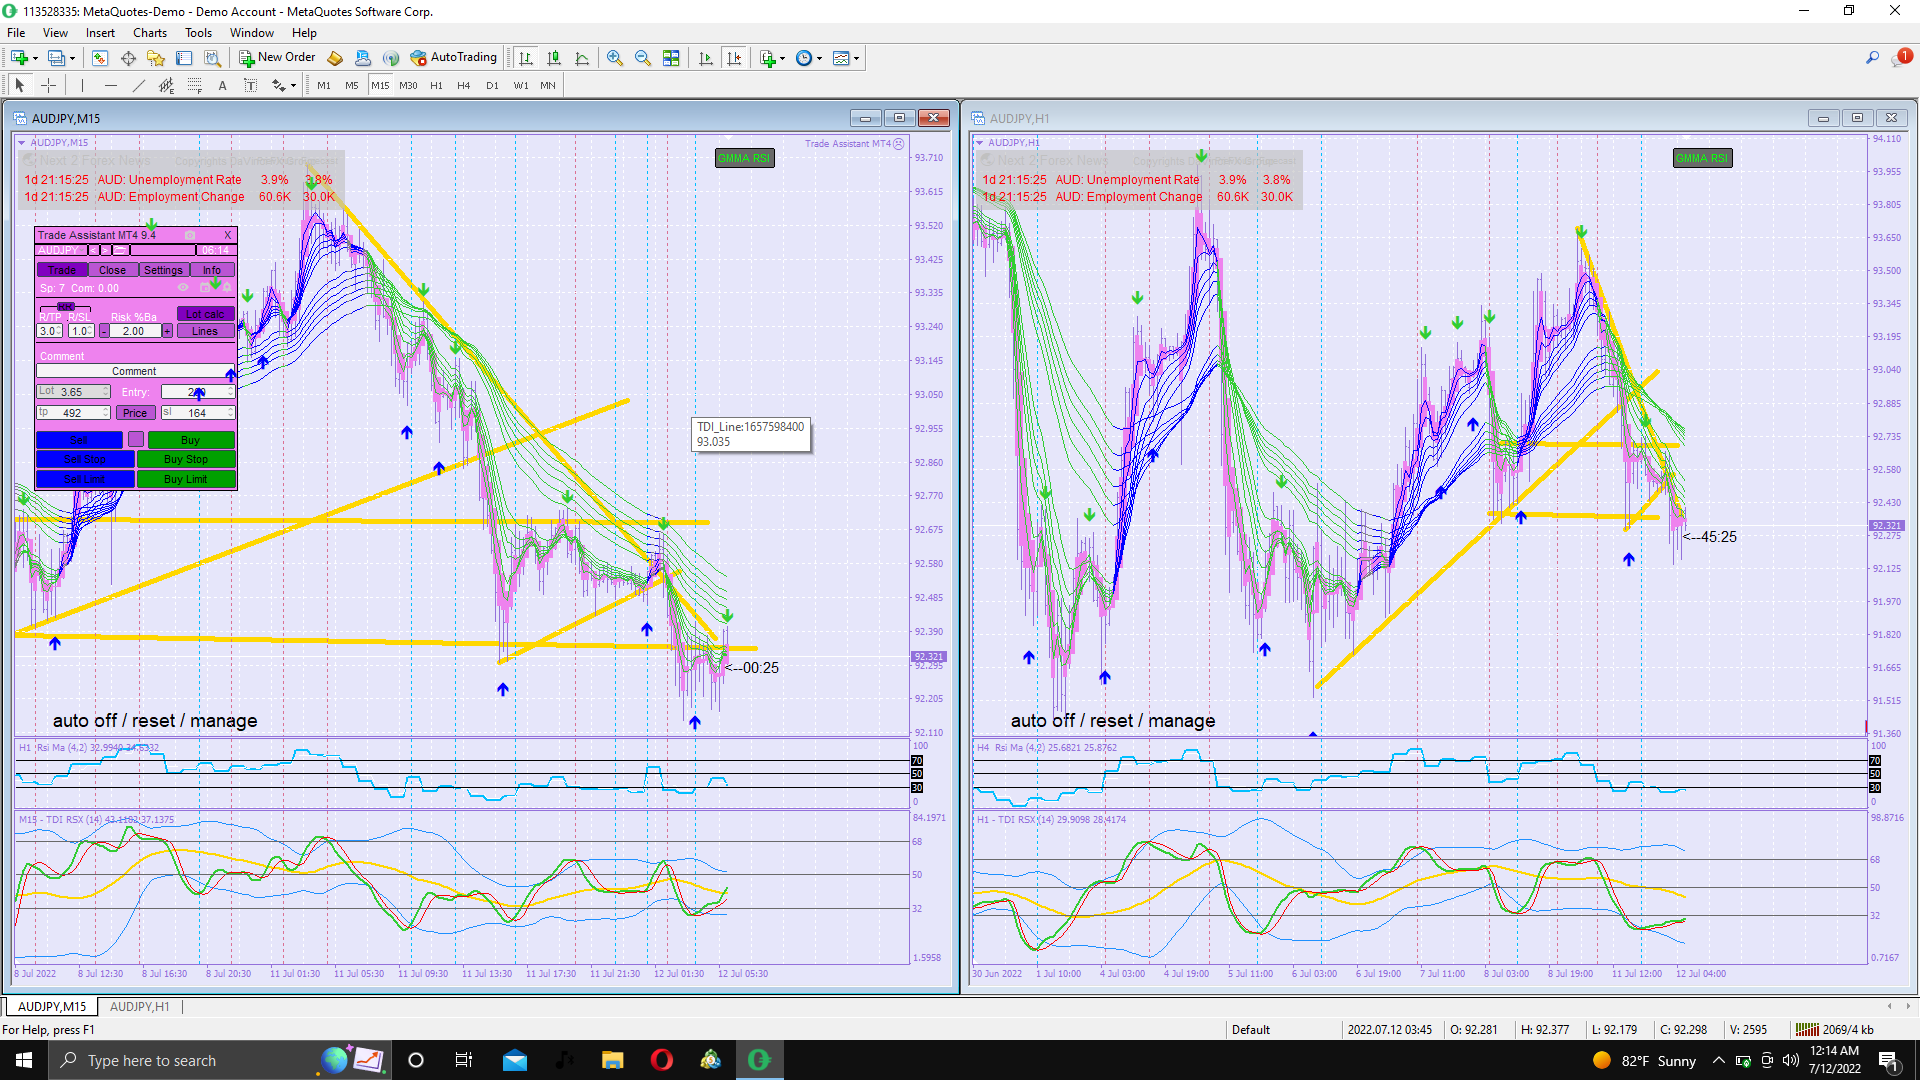Open the AUDJPY symbol dropdown in Trade Assistant
Image resolution: width=1920 pixels, height=1080 pixels.
coord(60,250)
